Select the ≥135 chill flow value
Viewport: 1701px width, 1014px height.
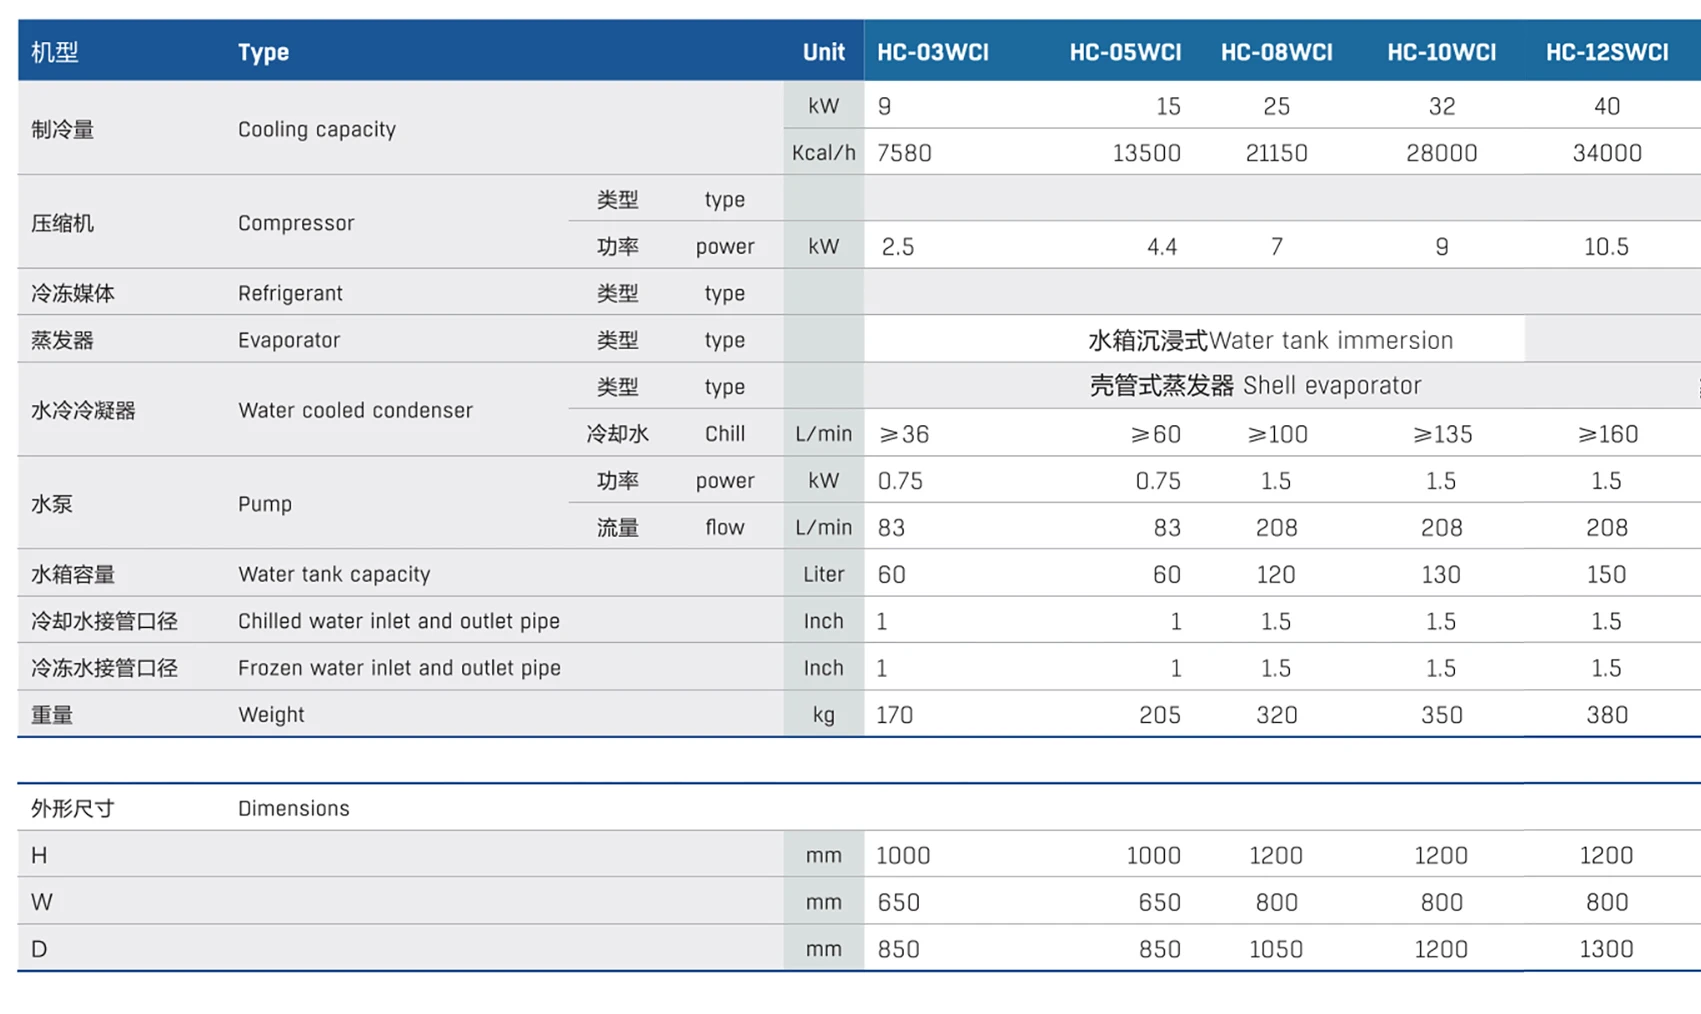pyautogui.click(x=1441, y=434)
